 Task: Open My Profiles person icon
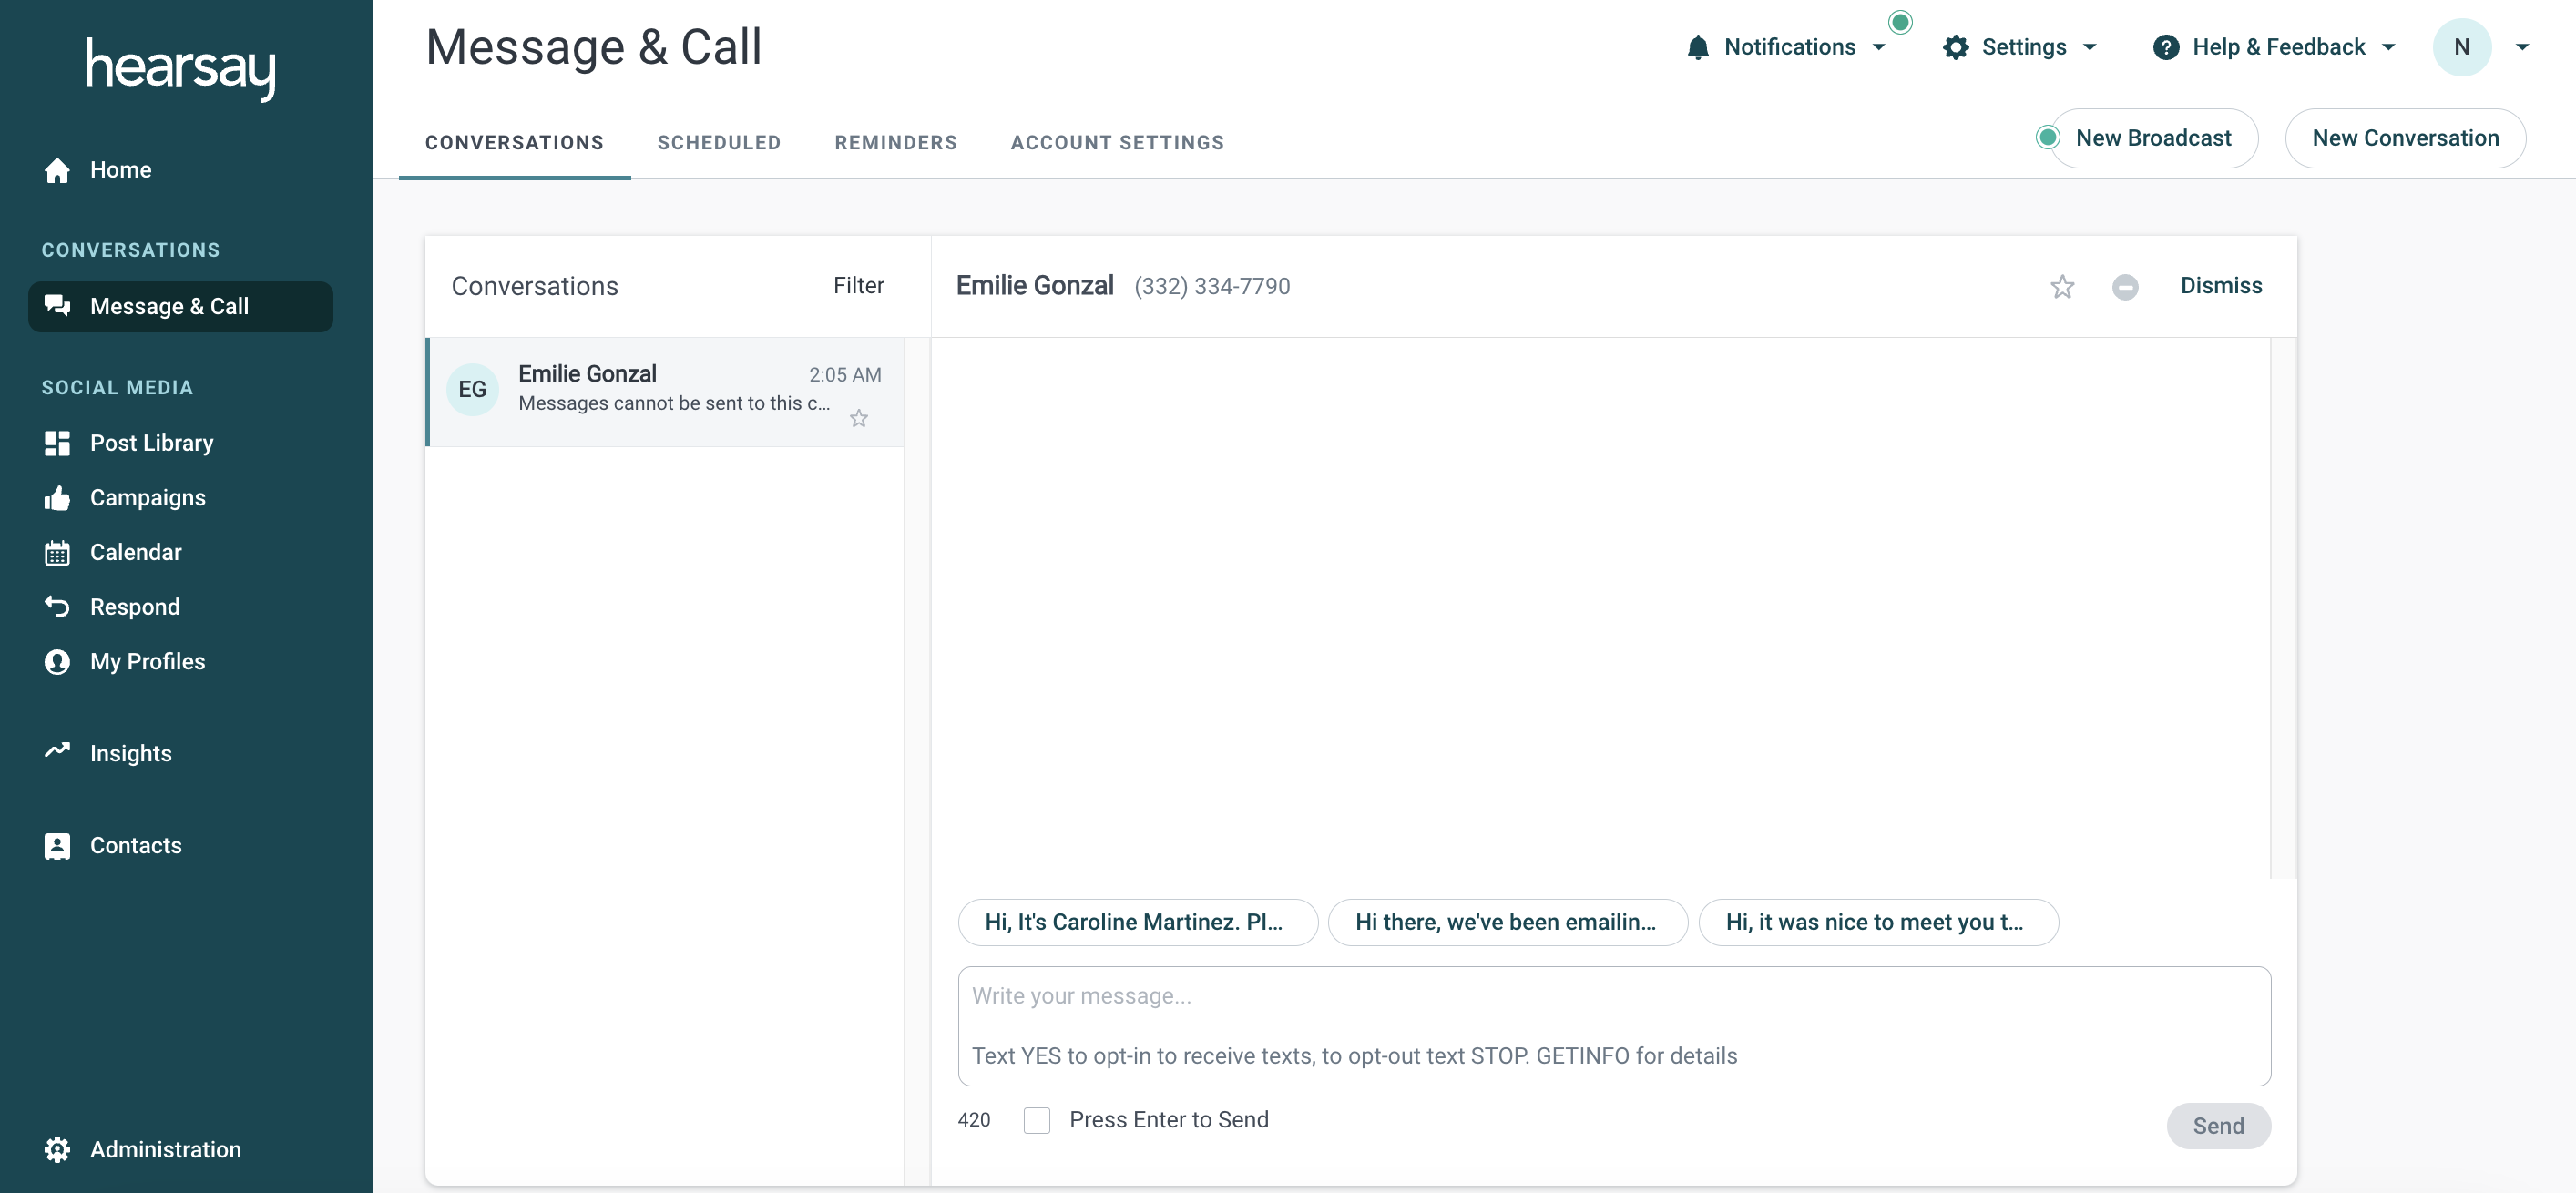57,662
